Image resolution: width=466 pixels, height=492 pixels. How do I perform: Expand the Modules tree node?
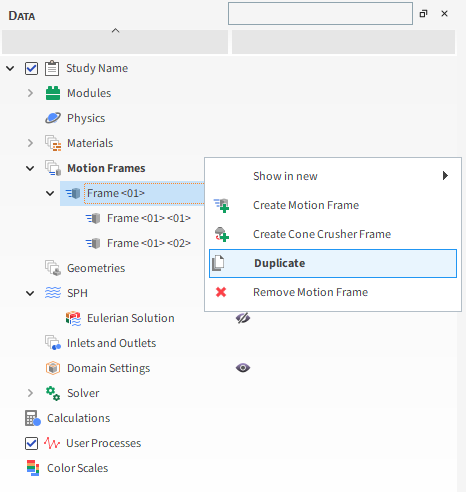[30, 93]
